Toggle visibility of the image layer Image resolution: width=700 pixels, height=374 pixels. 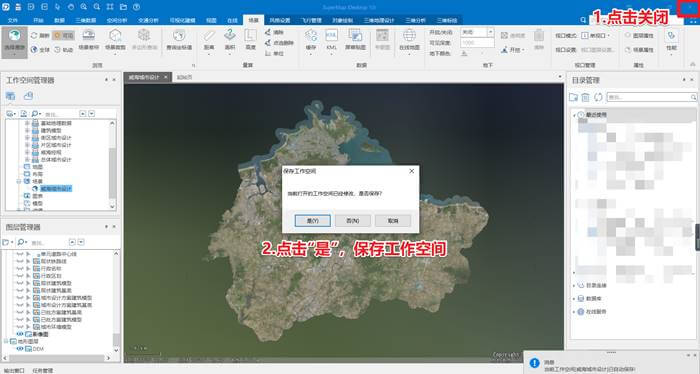point(20,334)
